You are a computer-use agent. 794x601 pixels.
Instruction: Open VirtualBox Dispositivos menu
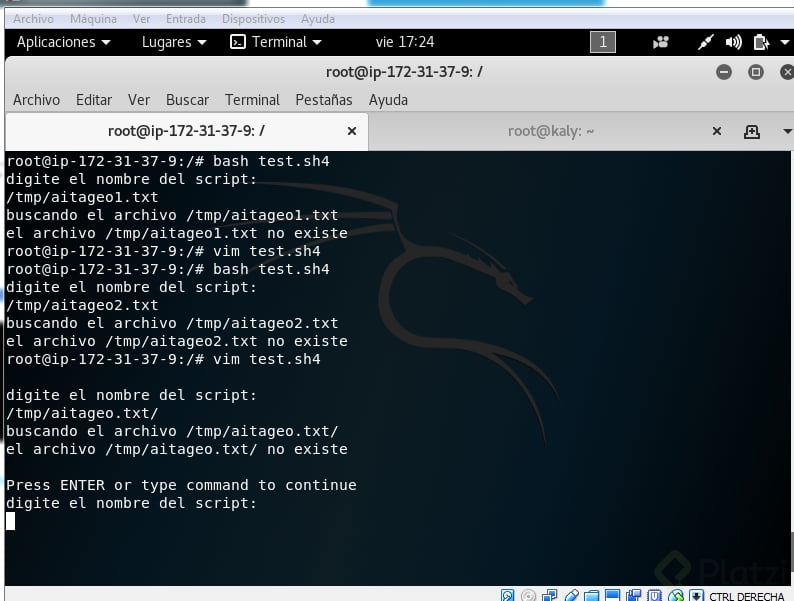coord(253,19)
